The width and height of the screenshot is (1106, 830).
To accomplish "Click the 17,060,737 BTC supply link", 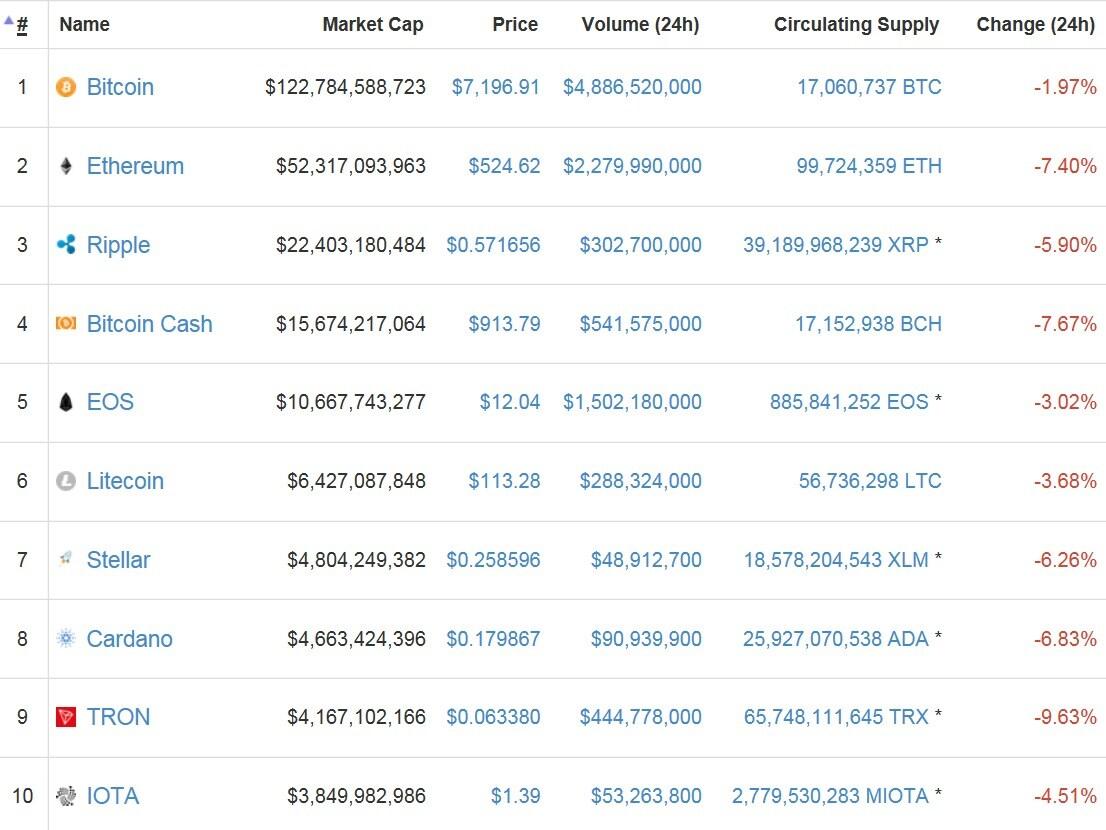I will (868, 87).
